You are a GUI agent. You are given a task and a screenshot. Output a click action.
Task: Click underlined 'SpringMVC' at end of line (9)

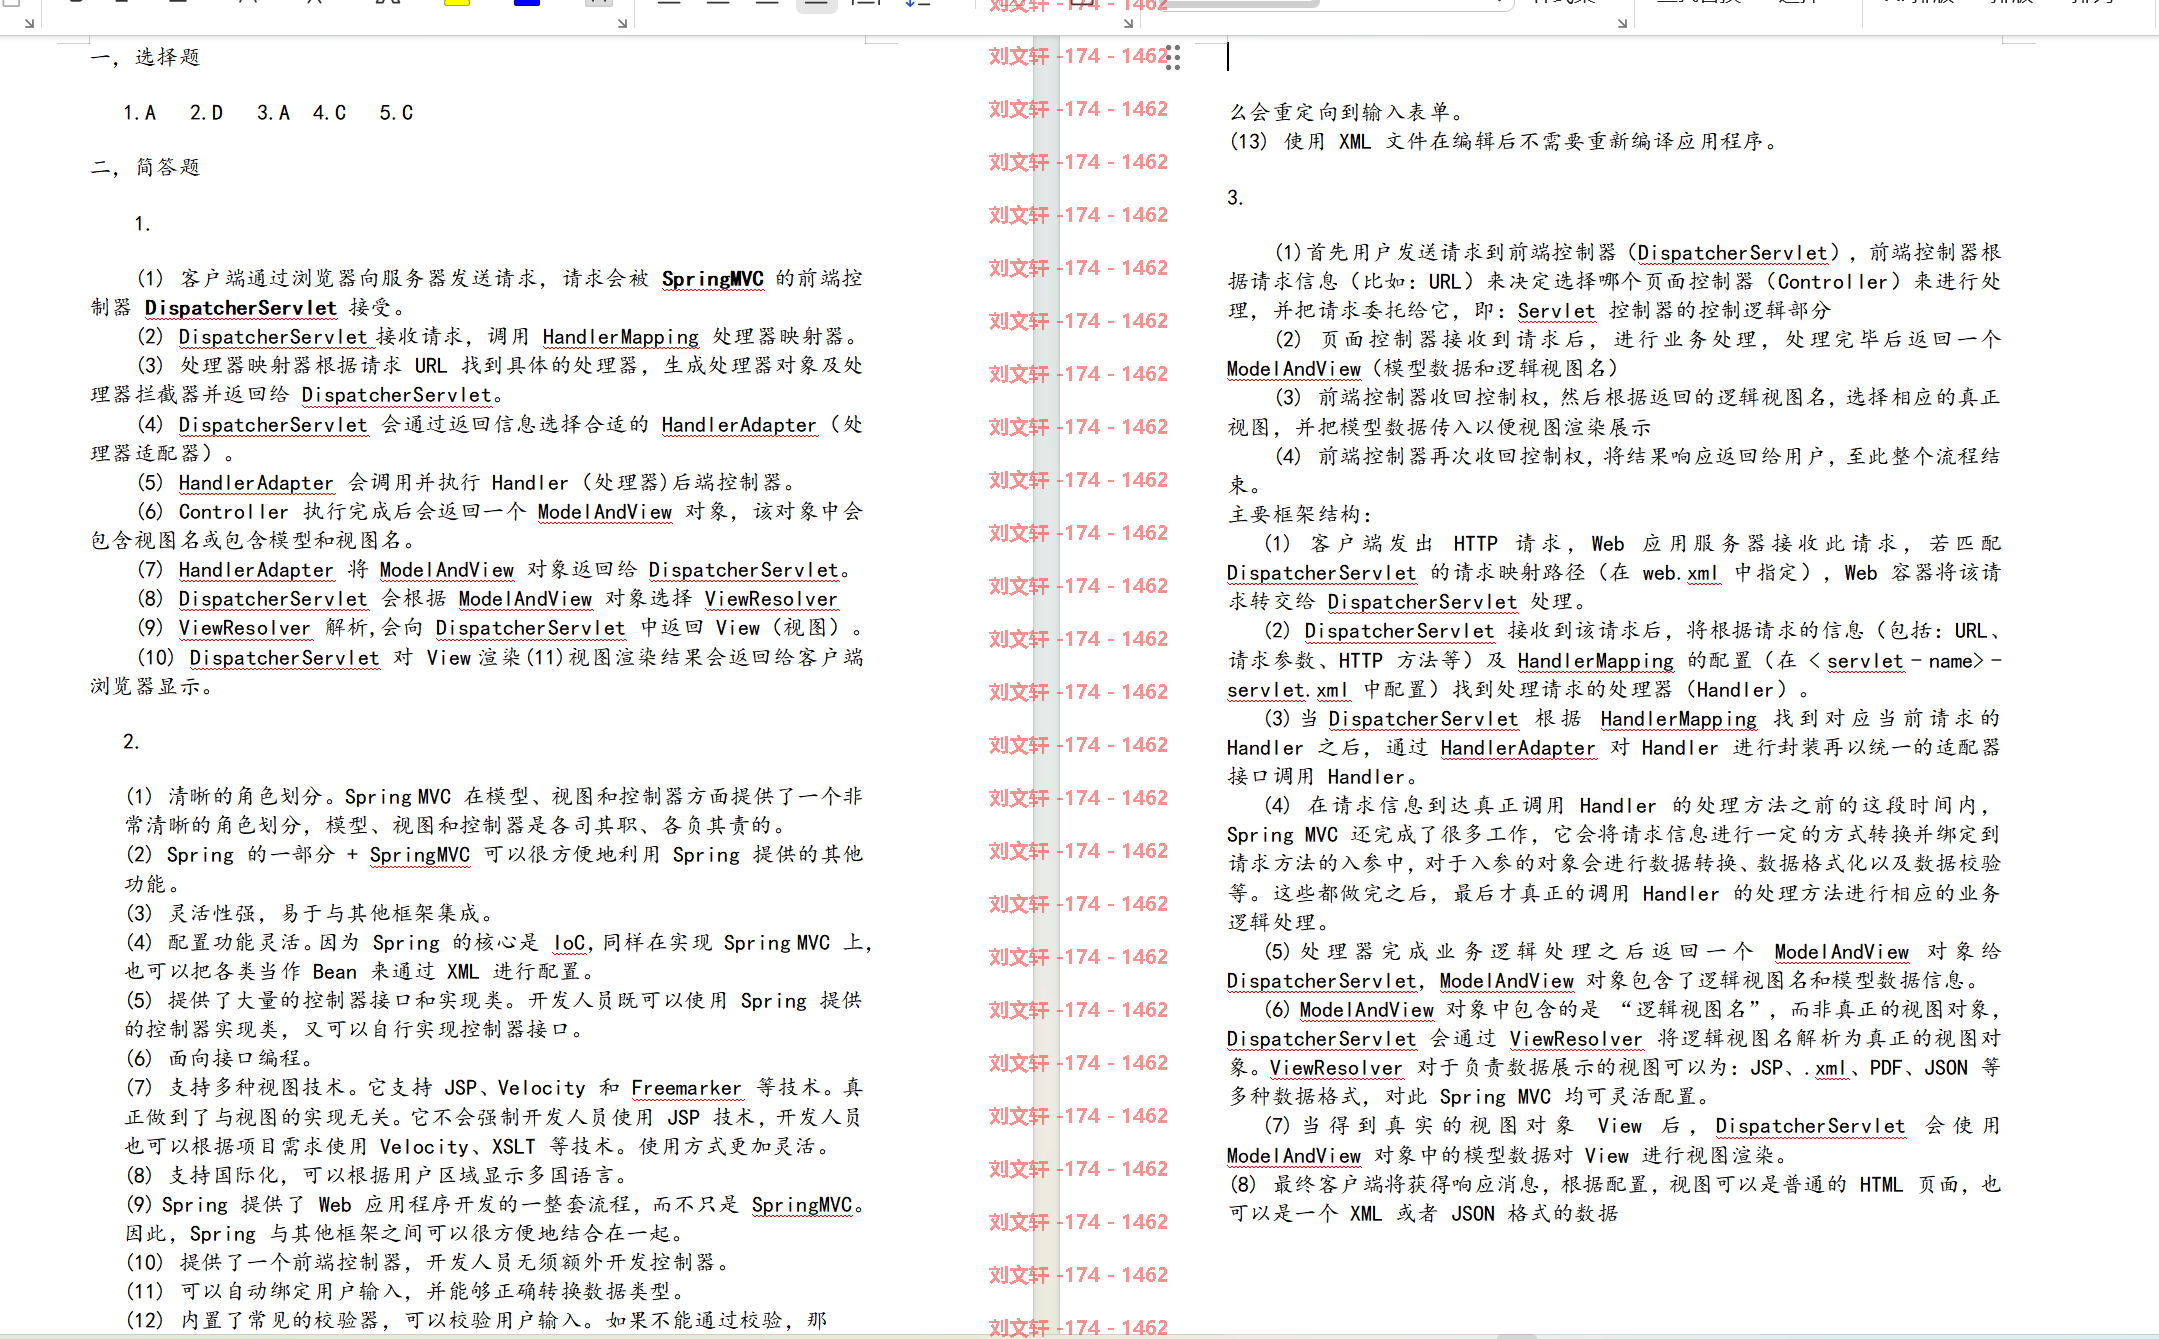(803, 1205)
